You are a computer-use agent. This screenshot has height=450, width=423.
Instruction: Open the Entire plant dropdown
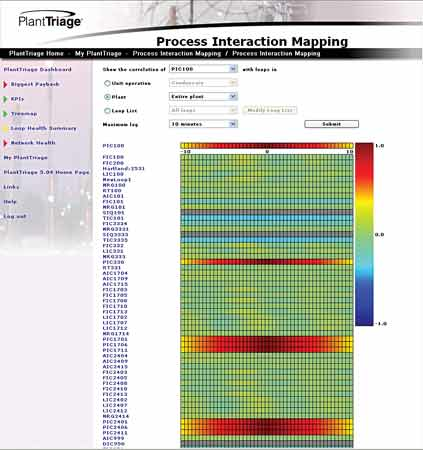click(203, 97)
